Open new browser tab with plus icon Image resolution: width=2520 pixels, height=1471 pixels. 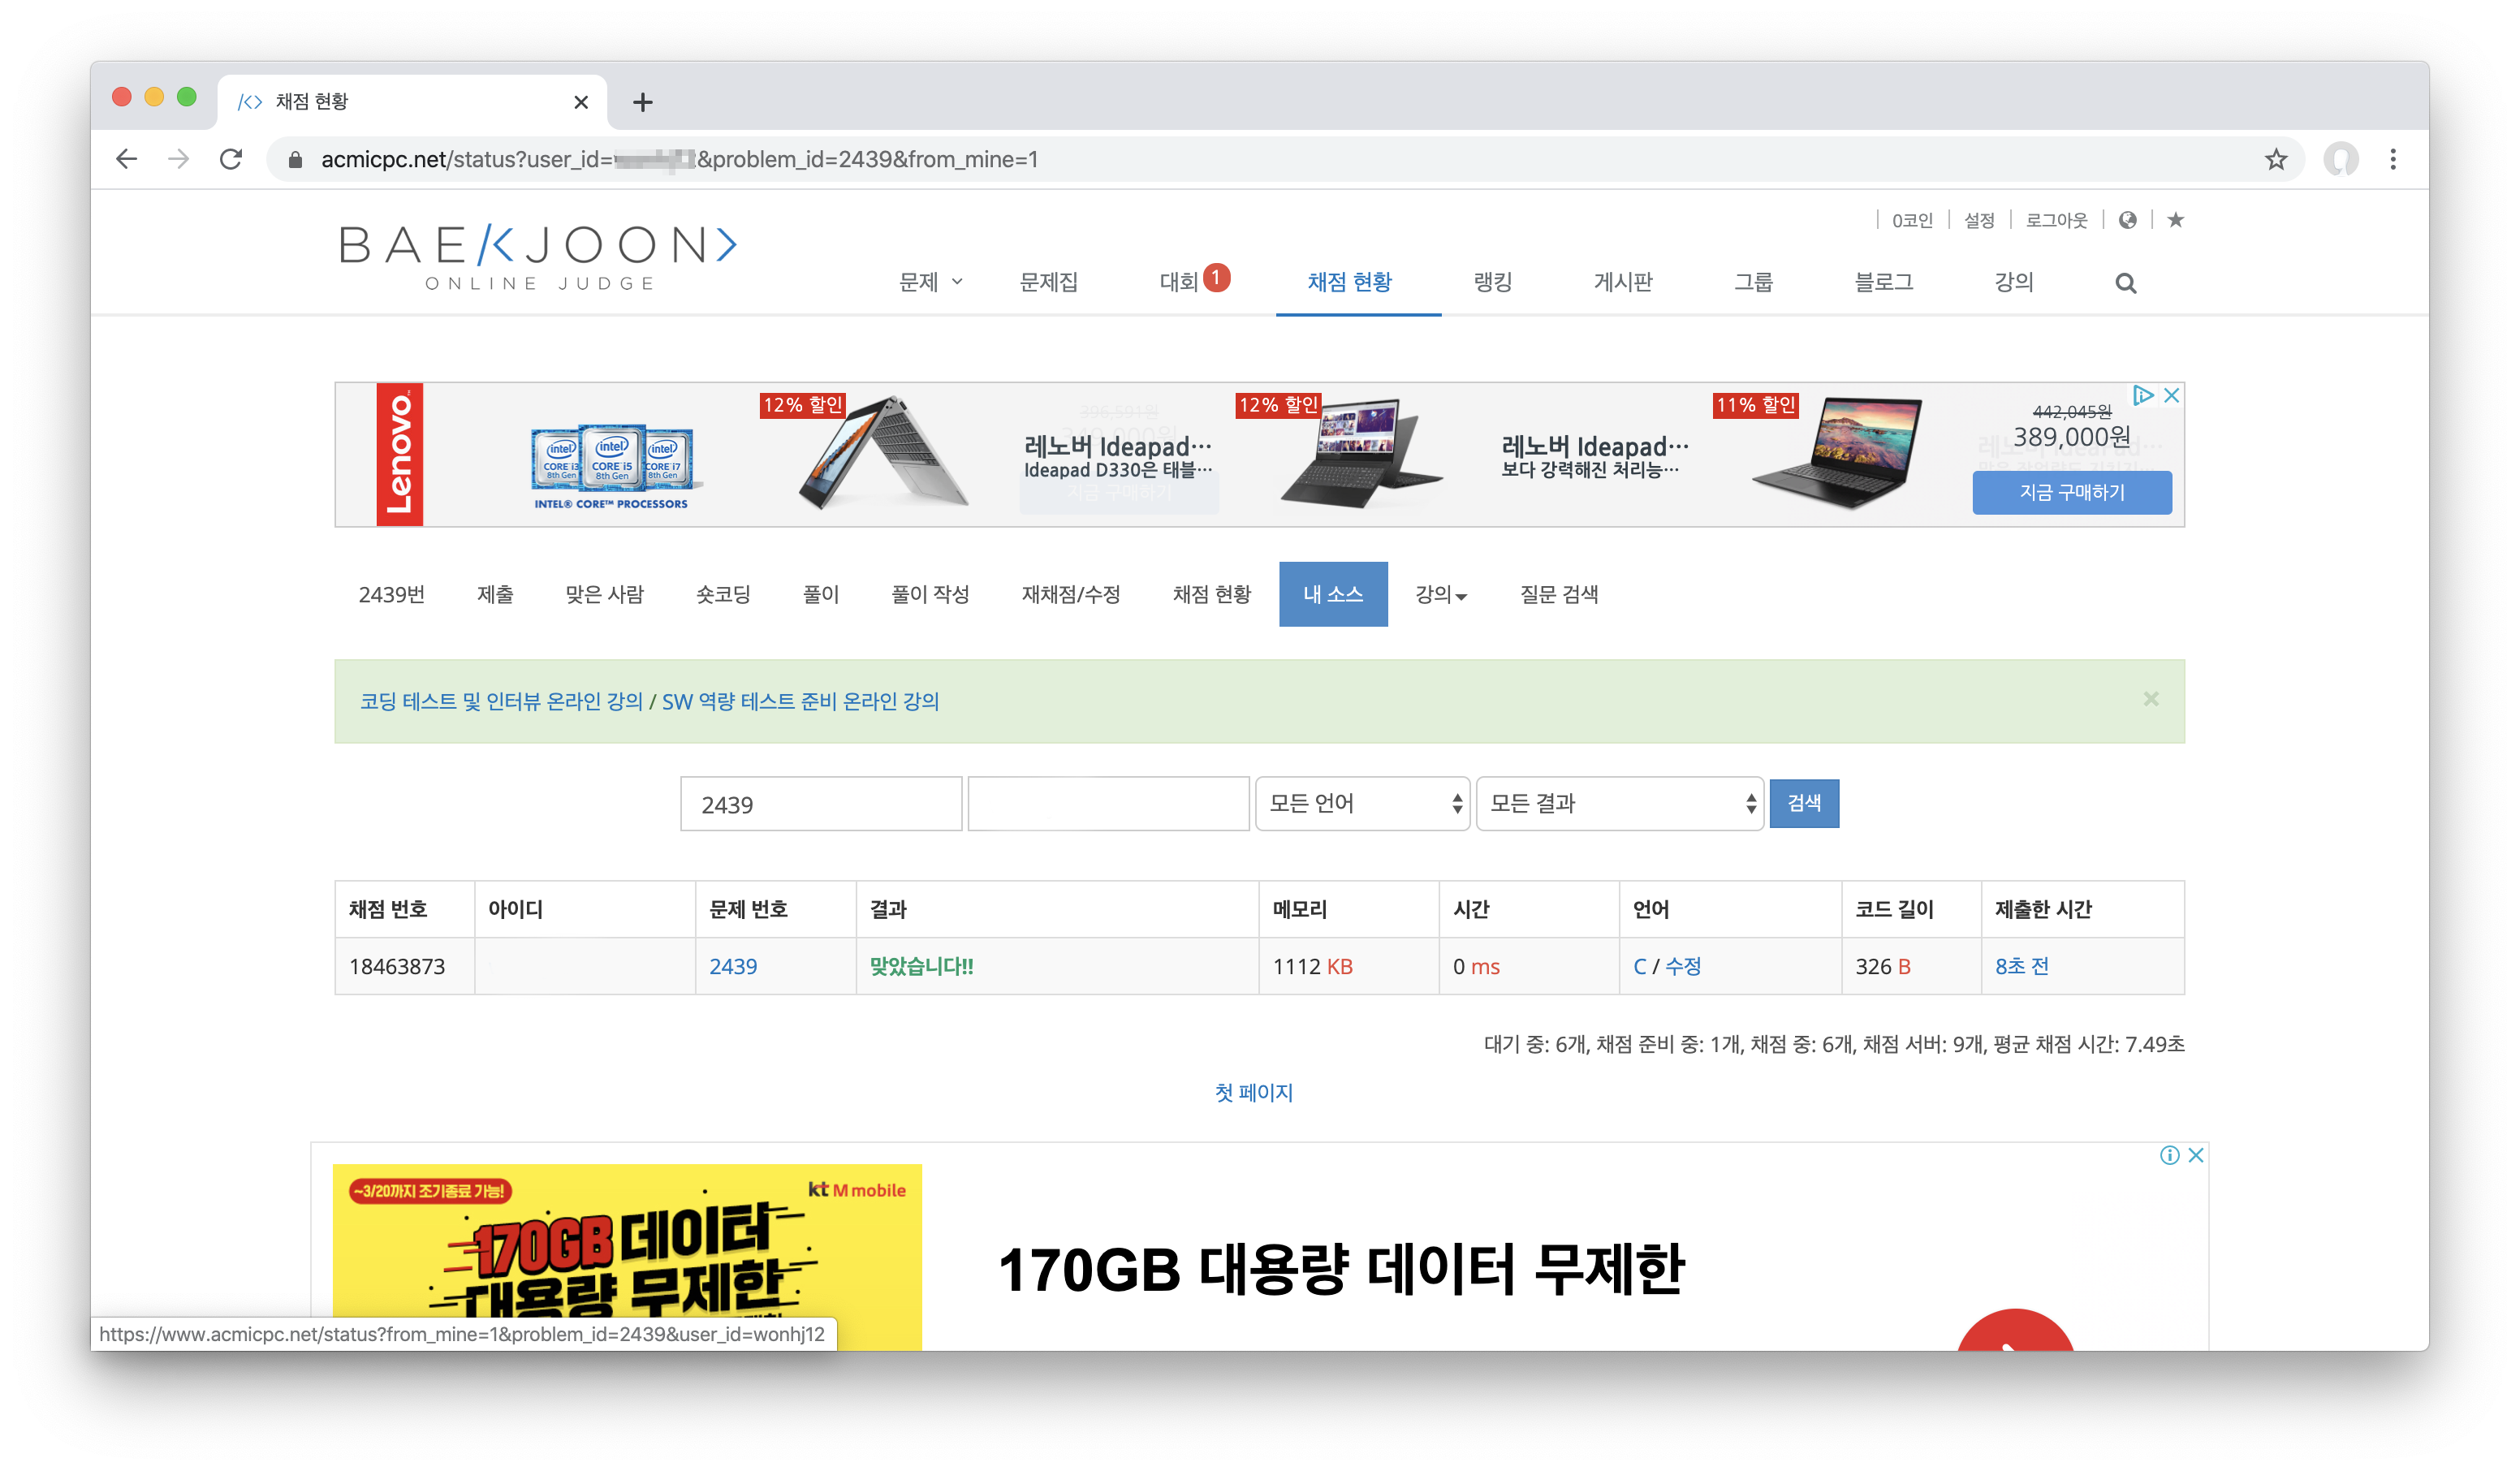(x=643, y=102)
